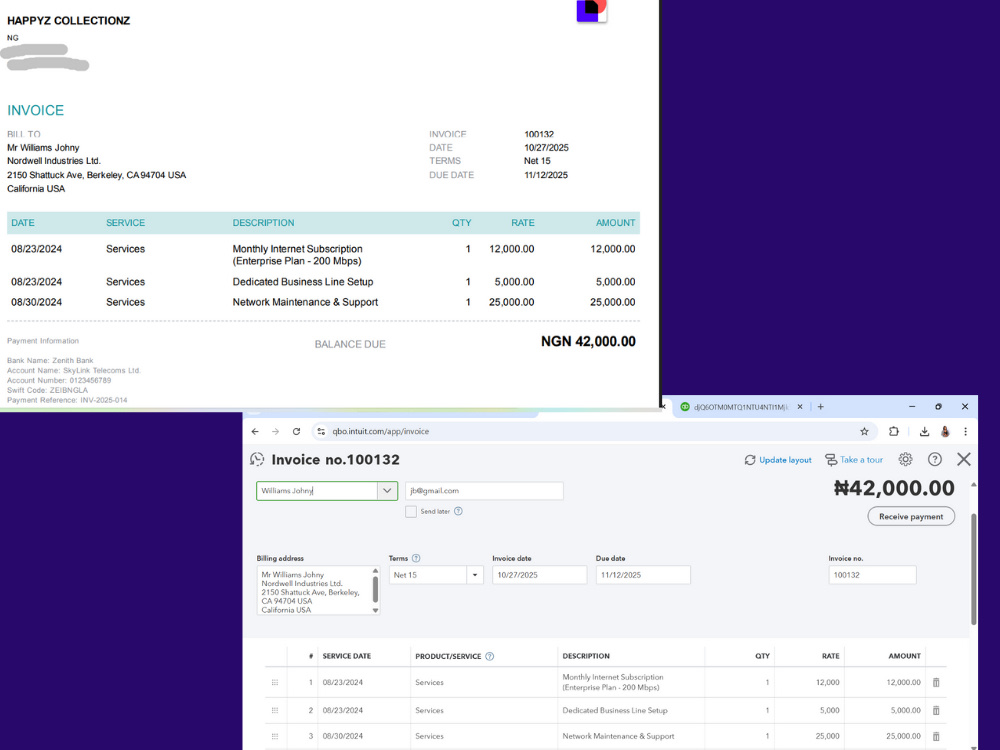Click the email field jb@gmail.com
1000x750 pixels.
point(484,490)
